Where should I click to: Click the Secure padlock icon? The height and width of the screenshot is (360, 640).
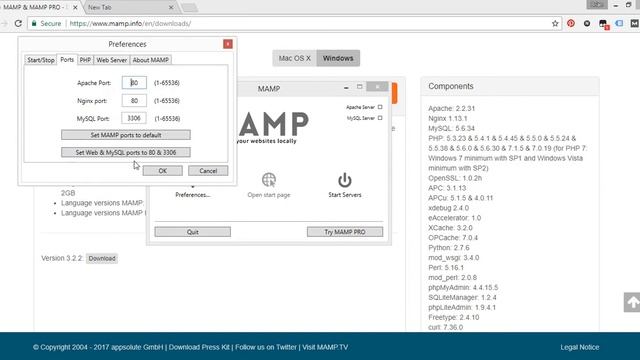(34, 24)
